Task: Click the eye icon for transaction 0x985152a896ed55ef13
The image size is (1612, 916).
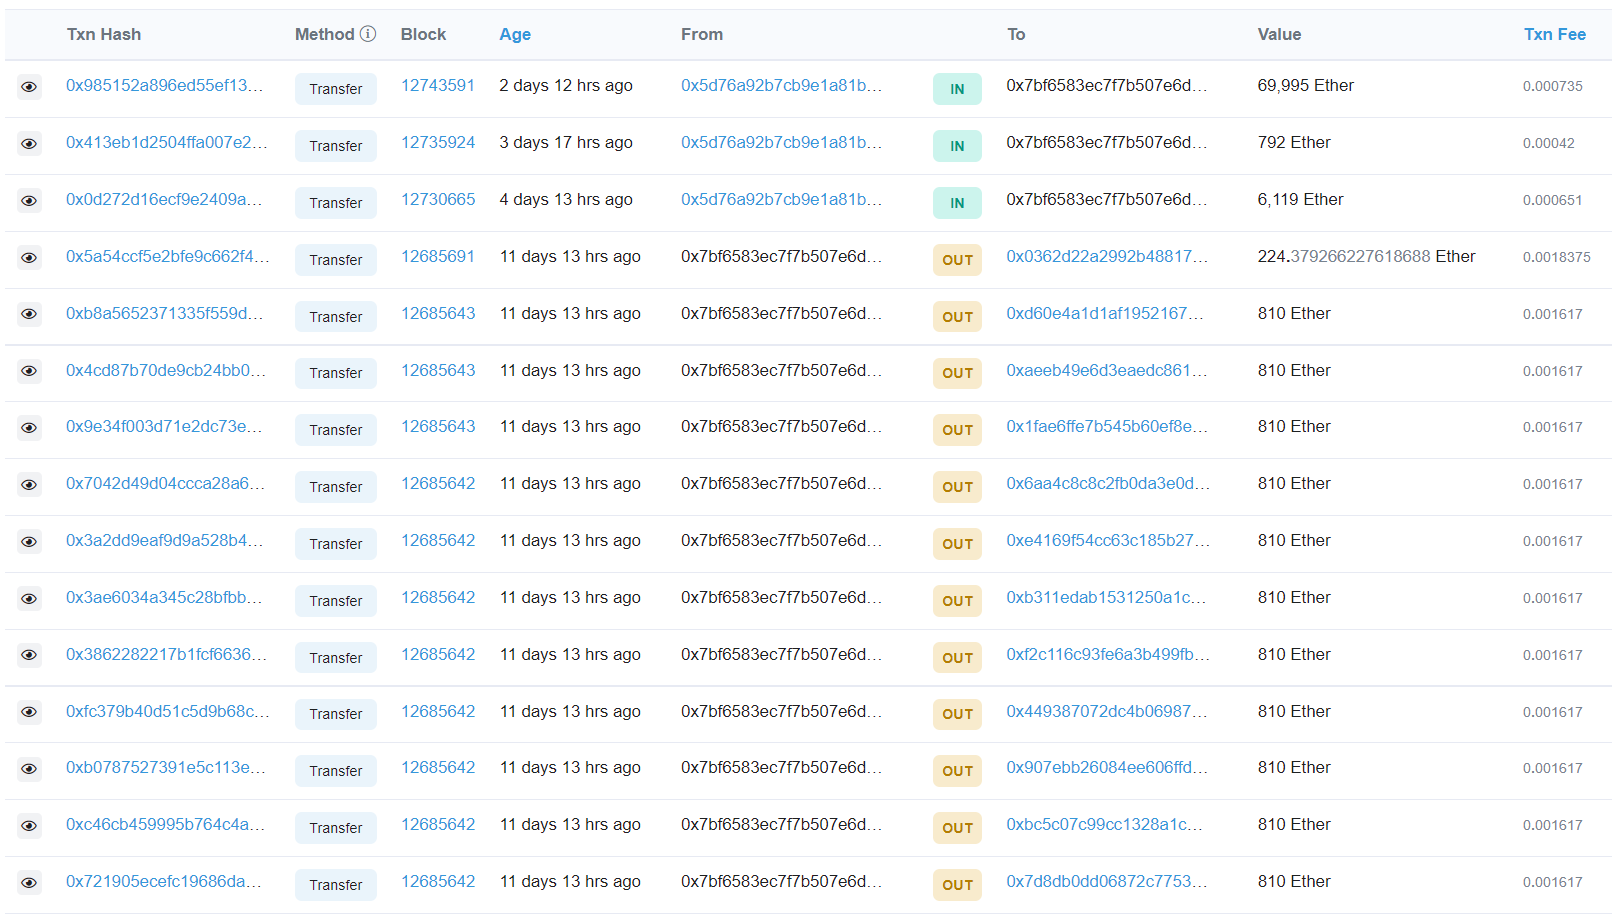Action: [x=29, y=87]
